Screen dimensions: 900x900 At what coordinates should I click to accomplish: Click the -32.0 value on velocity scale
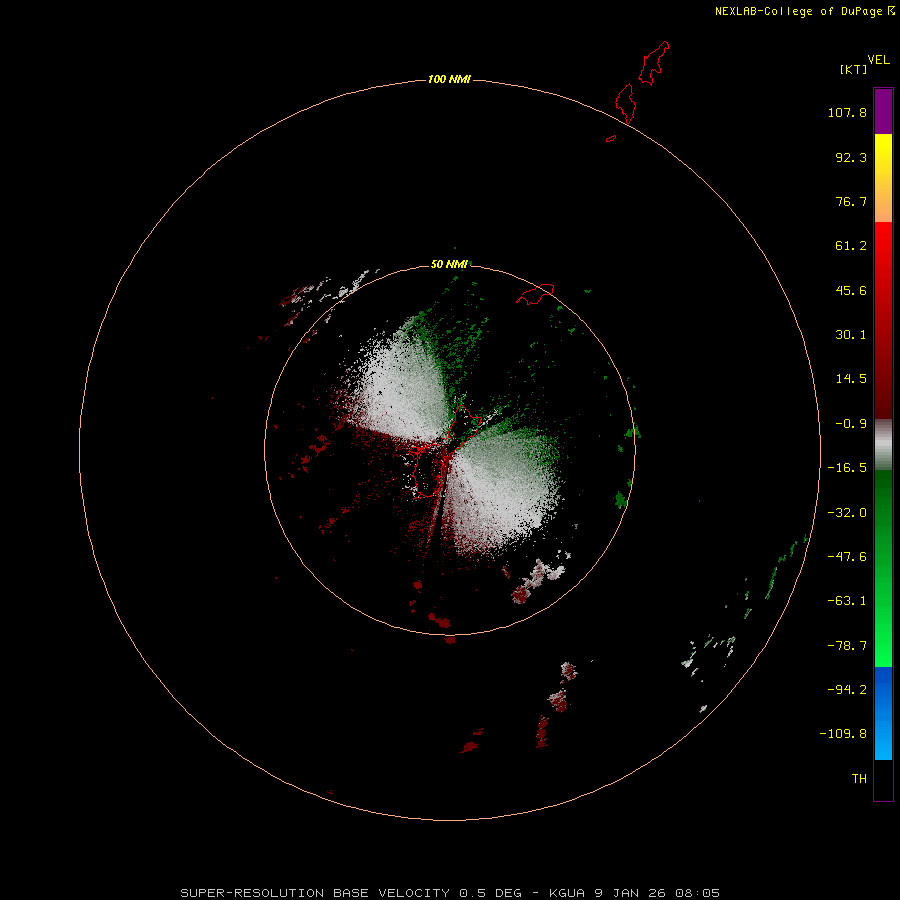(847, 513)
